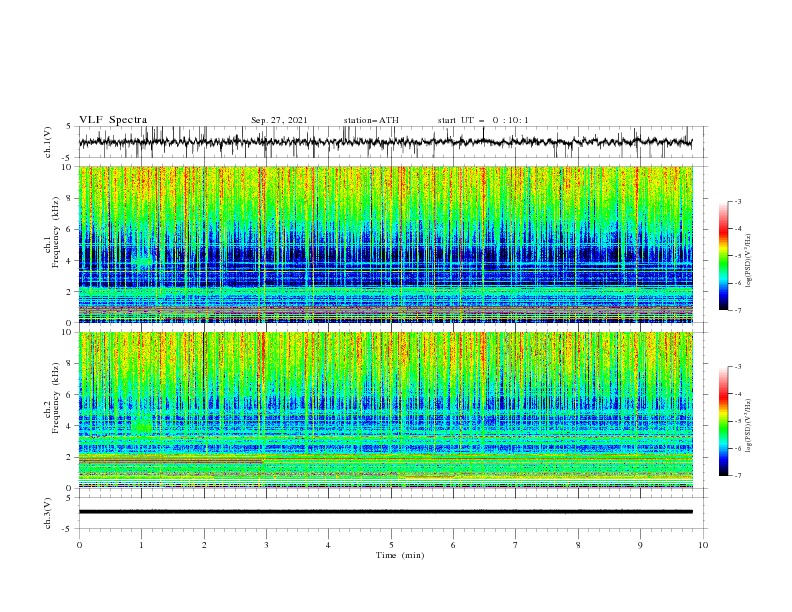The image size is (792, 612).
Task: Select the ch.2 "Frequency (kHz)" axis label
Action: (x=56, y=397)
